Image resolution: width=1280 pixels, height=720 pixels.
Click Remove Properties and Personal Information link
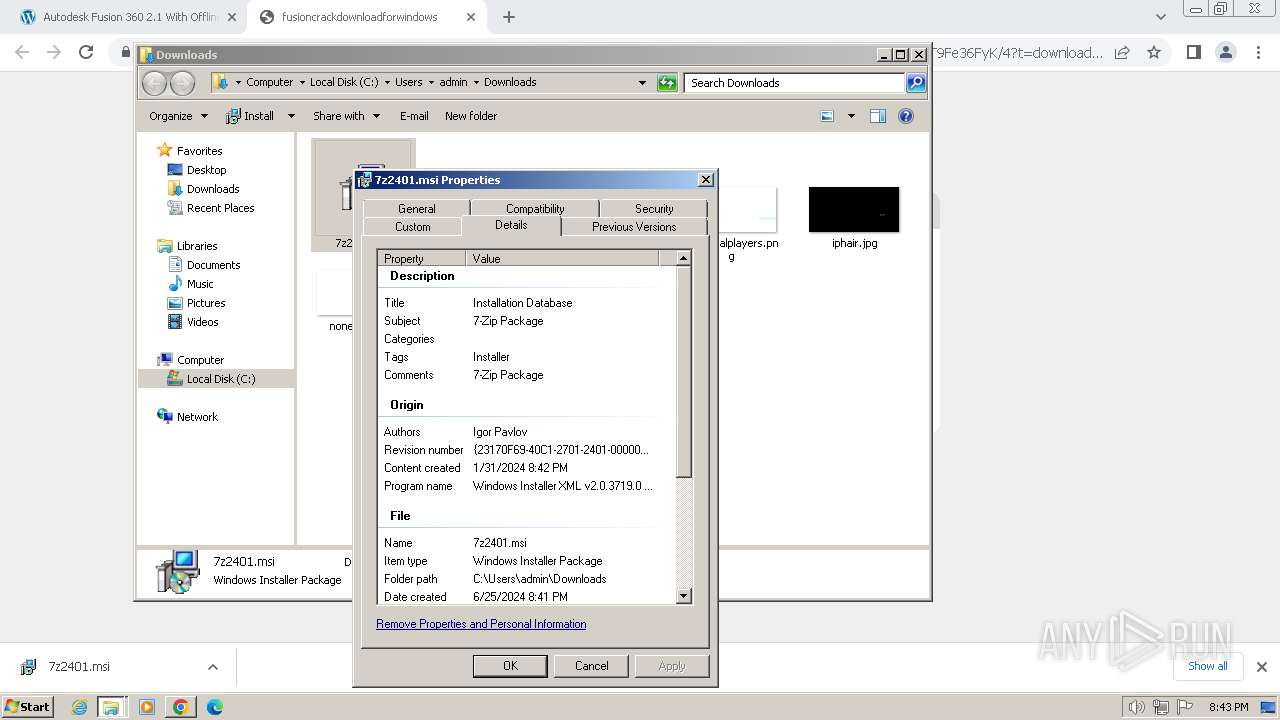[x=481, y=624]
